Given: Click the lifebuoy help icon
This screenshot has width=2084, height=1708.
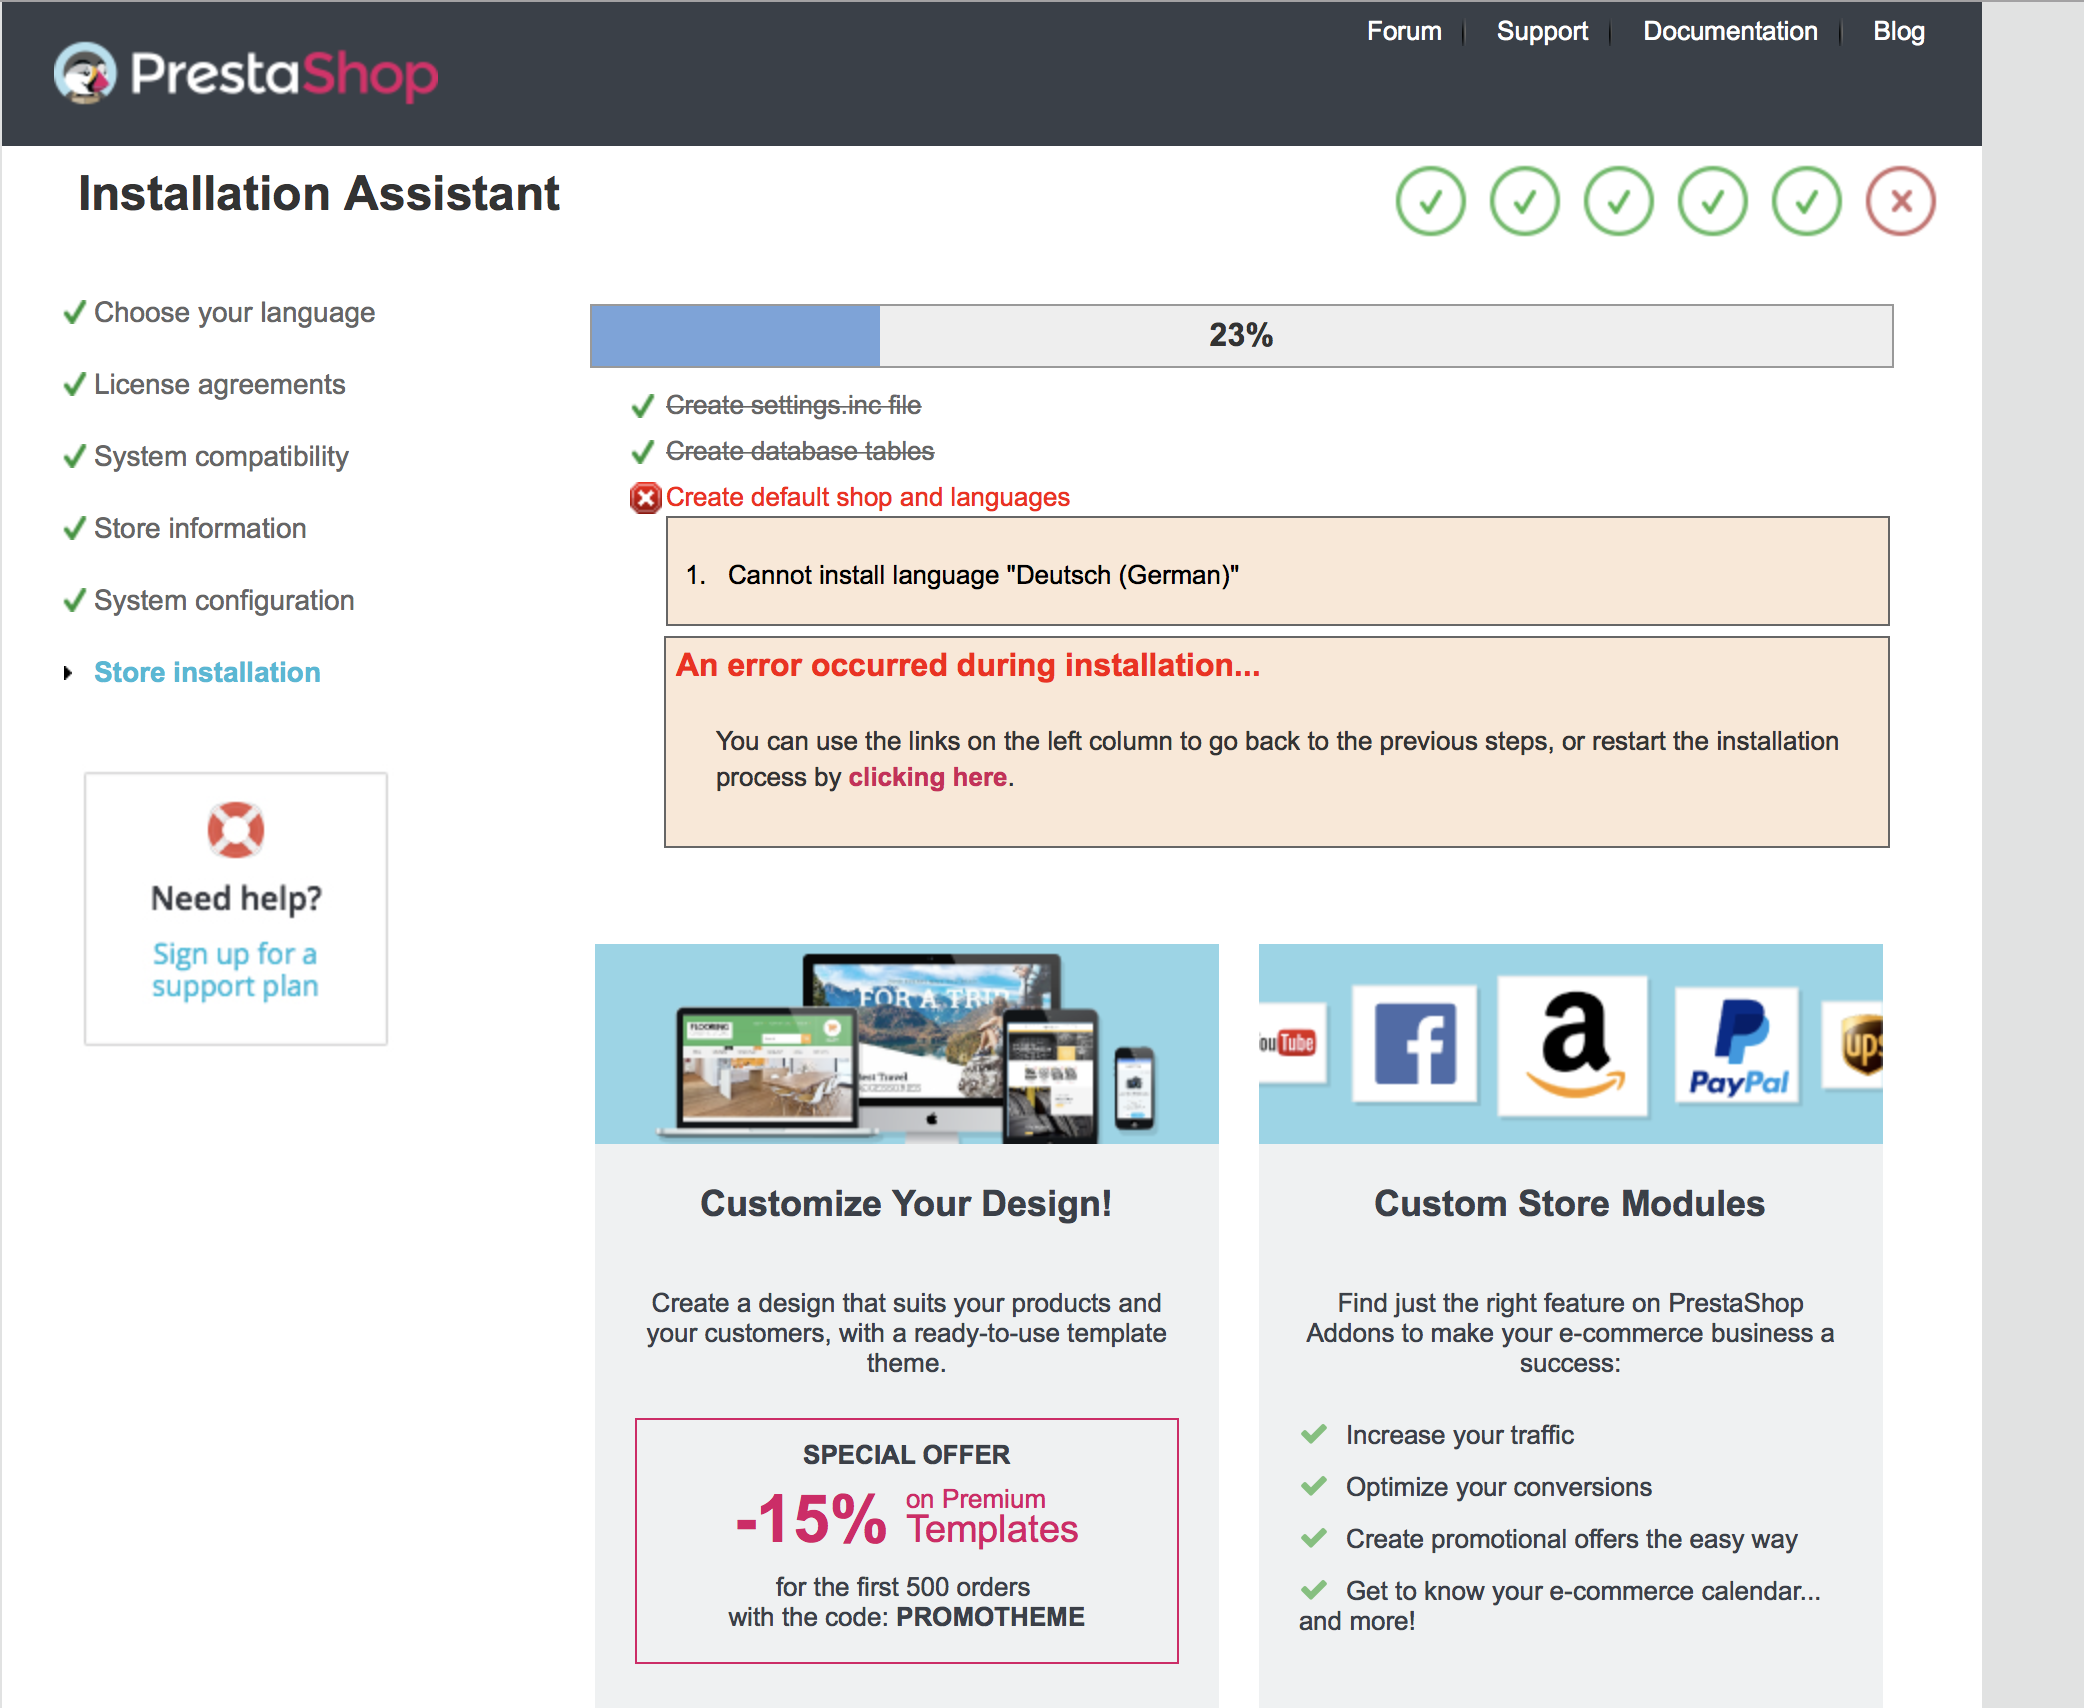Looking at the screenshot, I should (236, 829).
